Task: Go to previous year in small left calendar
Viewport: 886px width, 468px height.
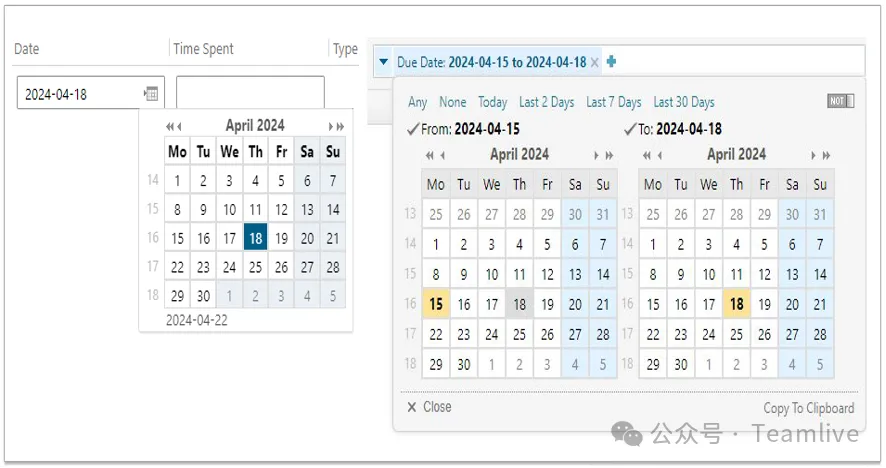Action: point(169,127)
